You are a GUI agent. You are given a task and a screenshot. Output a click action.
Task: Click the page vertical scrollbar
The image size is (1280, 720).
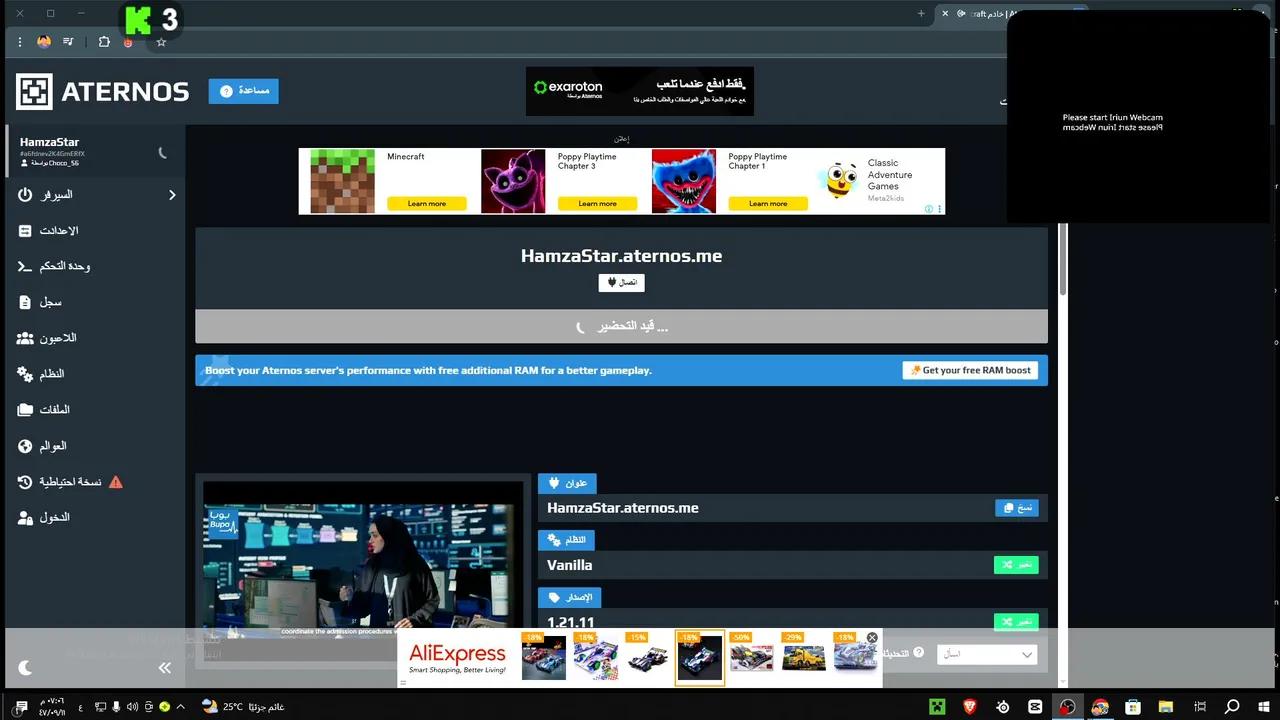click(1064, 260)
